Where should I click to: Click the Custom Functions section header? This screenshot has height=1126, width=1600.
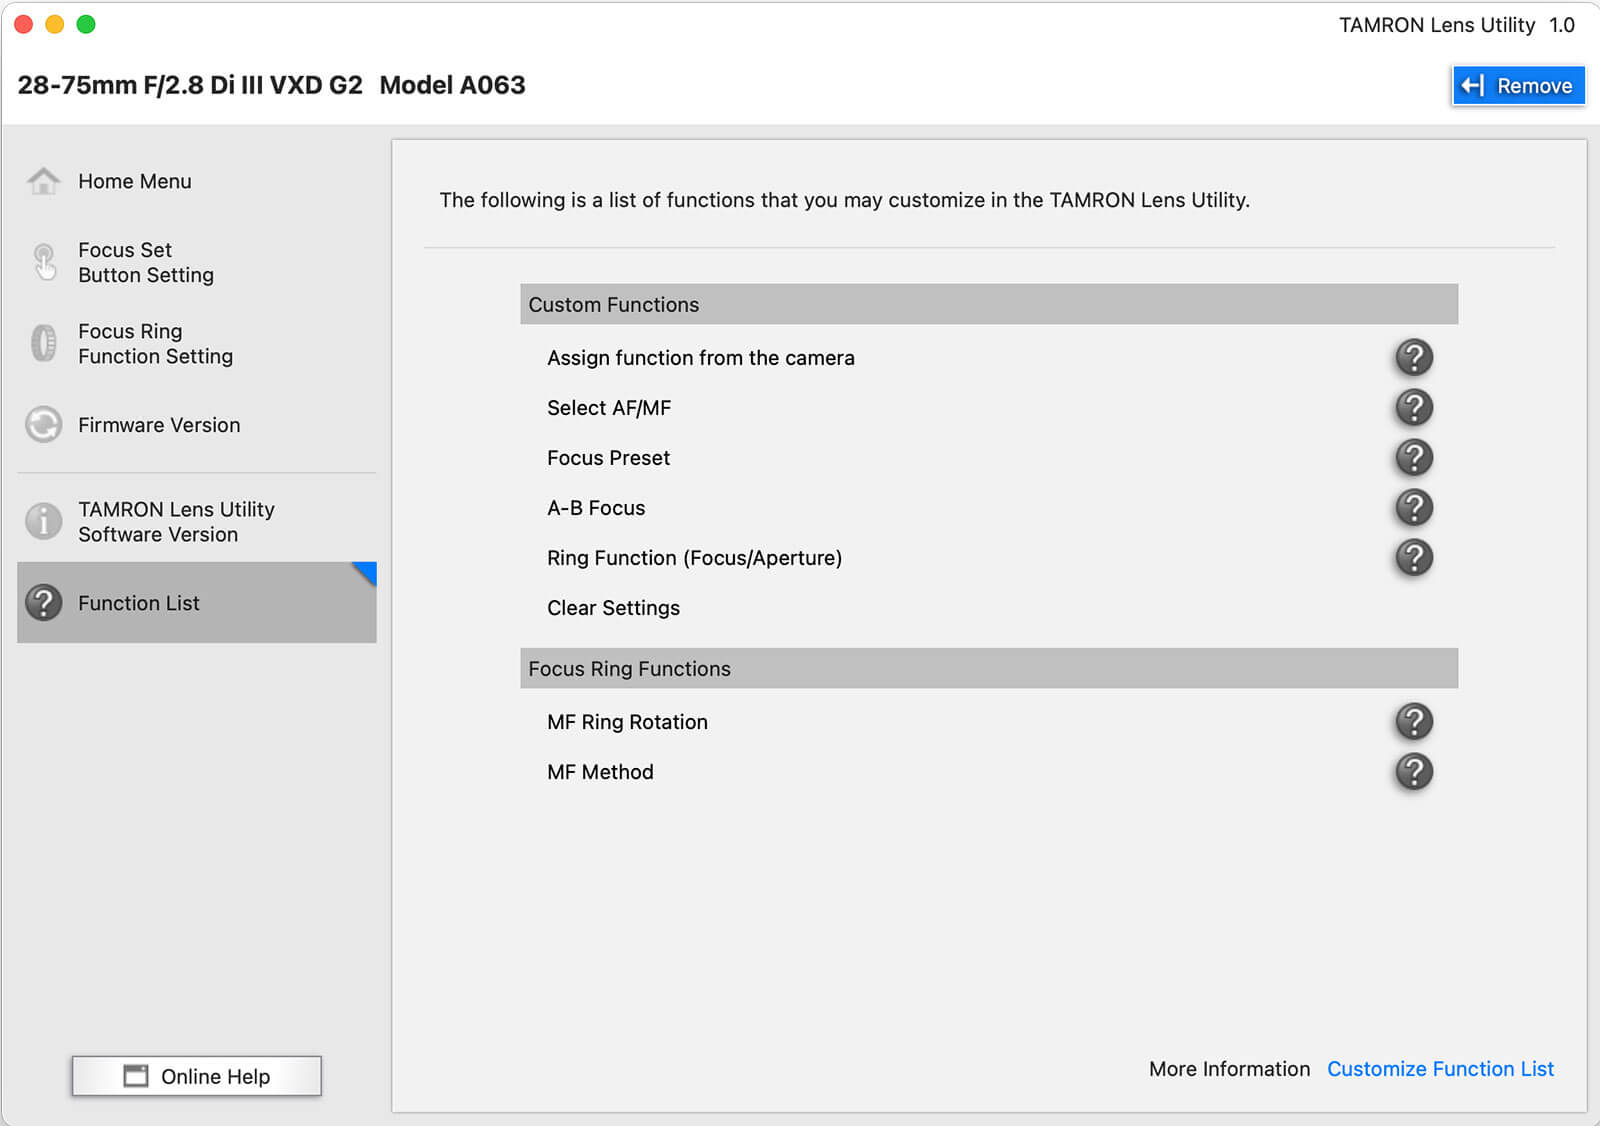click(988, 304)
